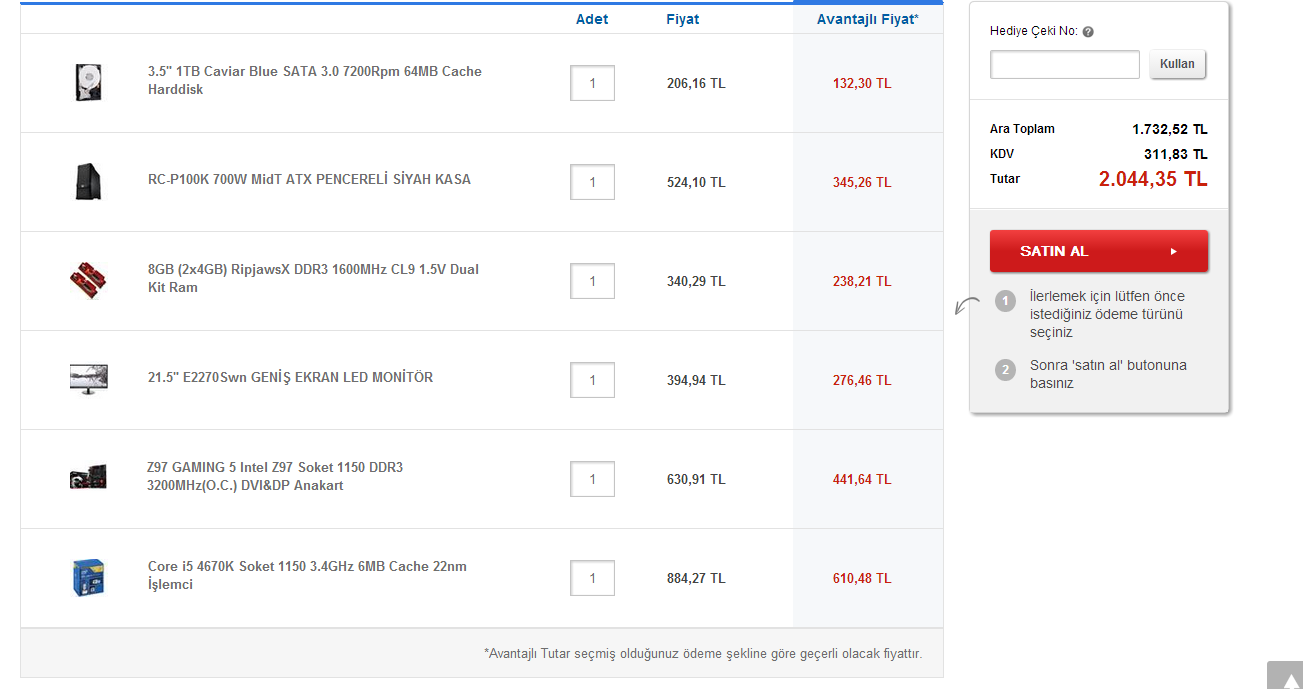Click the RipjawsX RAM kit thumbnail
The width and height of the screenshot is (1303, 689).
point(88,280)
